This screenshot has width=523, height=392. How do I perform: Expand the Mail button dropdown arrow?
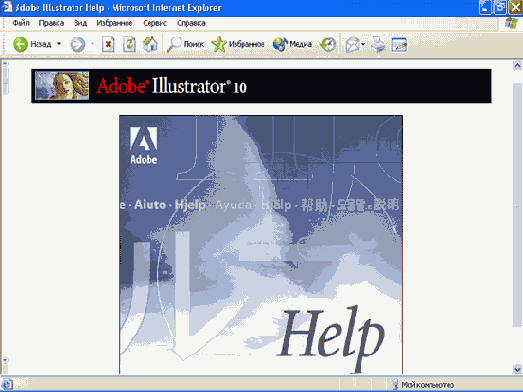pos(363,44)
